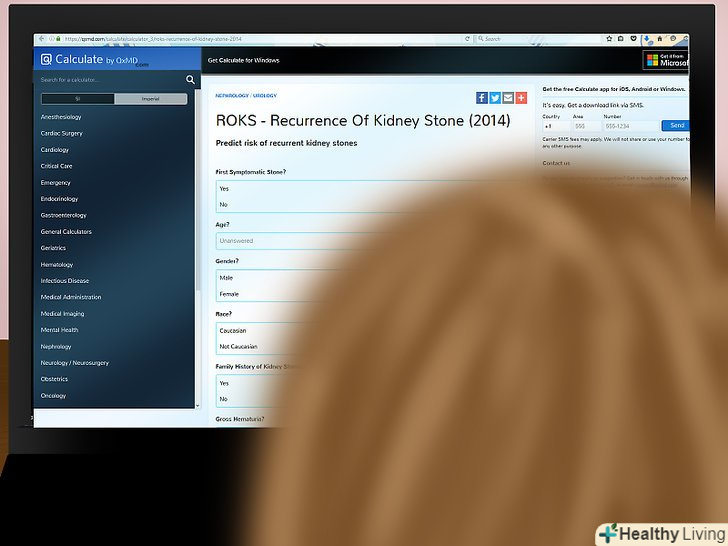This screenshot has width=728, height=546.
Task: Click the browser Search box
Action: (x=539, y=39)
